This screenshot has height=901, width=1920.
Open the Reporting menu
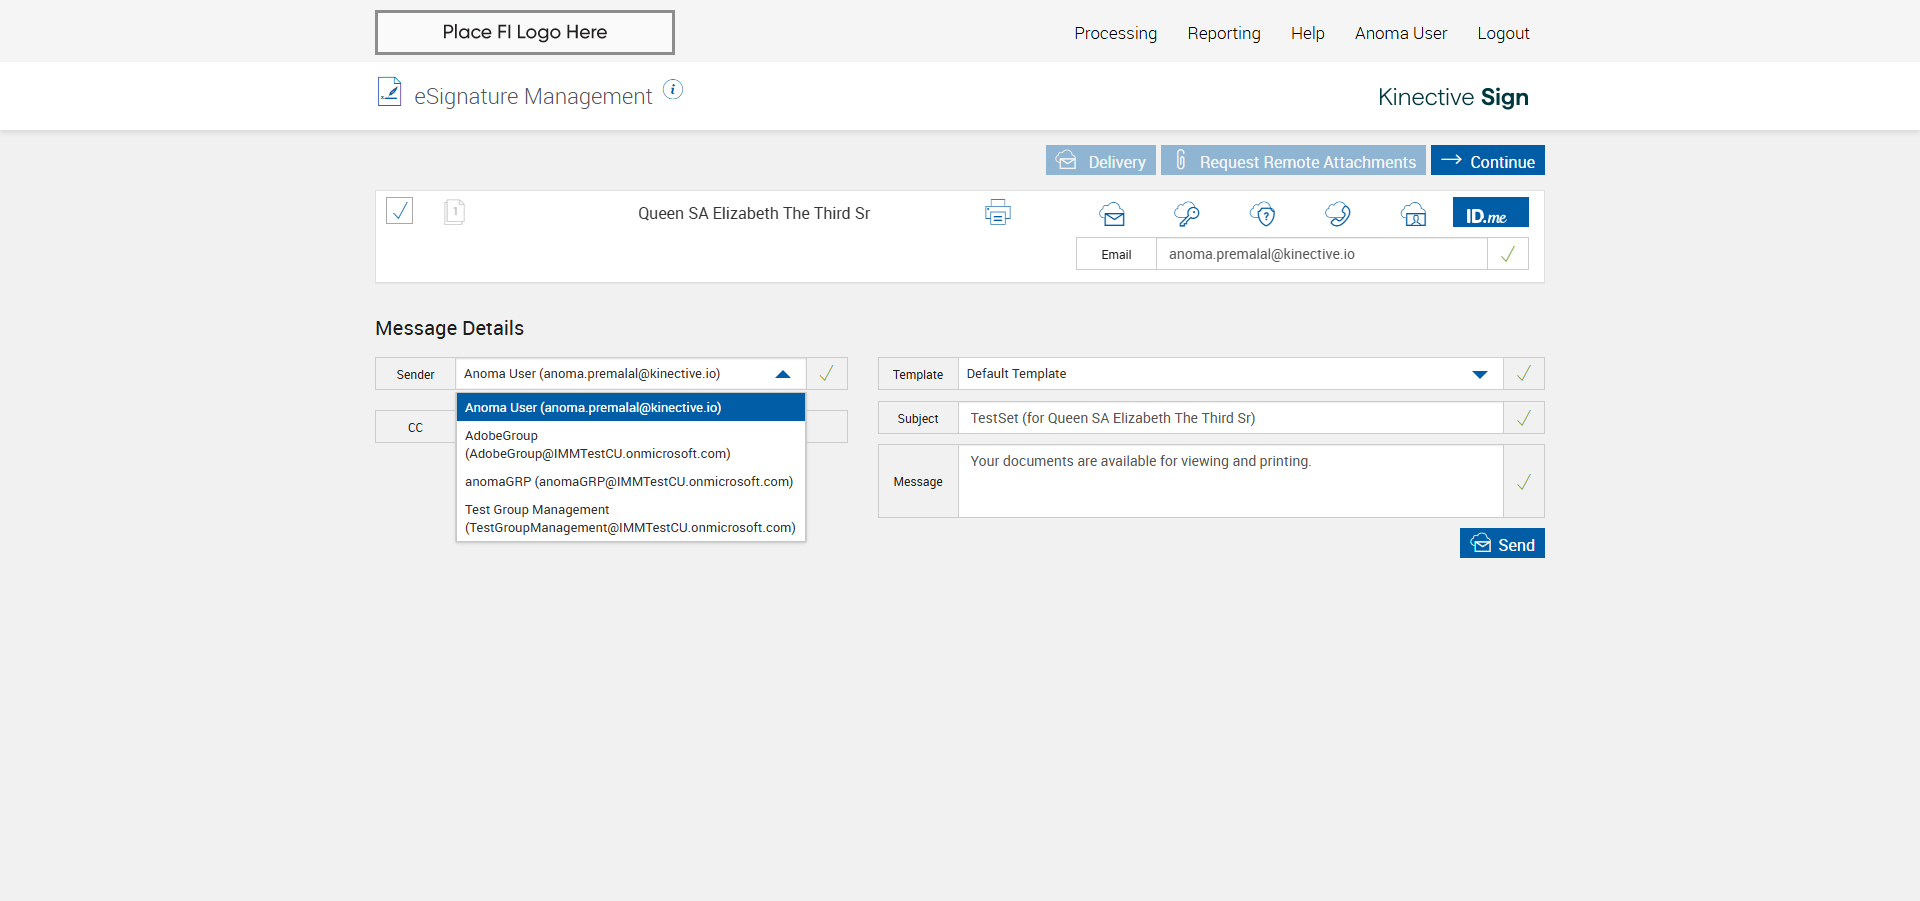(x=1223, y=33)
